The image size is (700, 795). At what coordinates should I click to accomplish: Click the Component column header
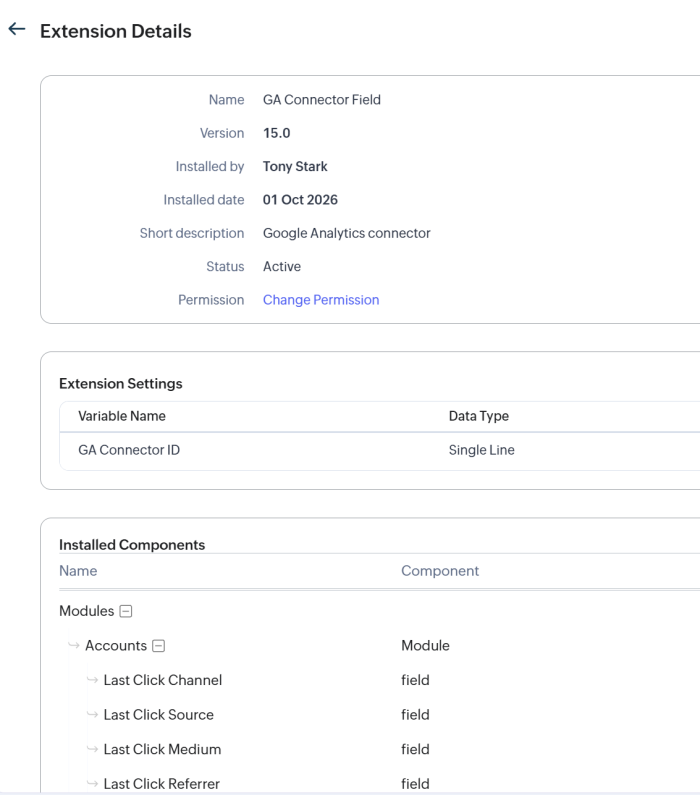(x=440, y=570)
